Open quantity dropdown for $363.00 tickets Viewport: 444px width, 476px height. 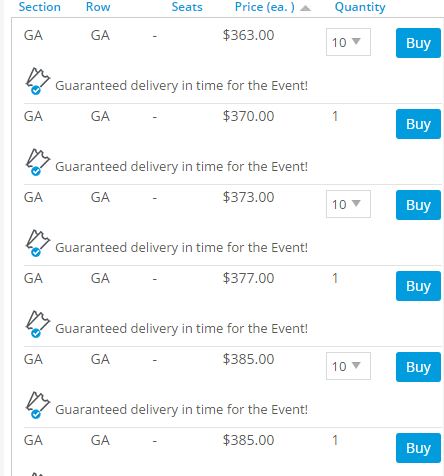coord(348,42)
